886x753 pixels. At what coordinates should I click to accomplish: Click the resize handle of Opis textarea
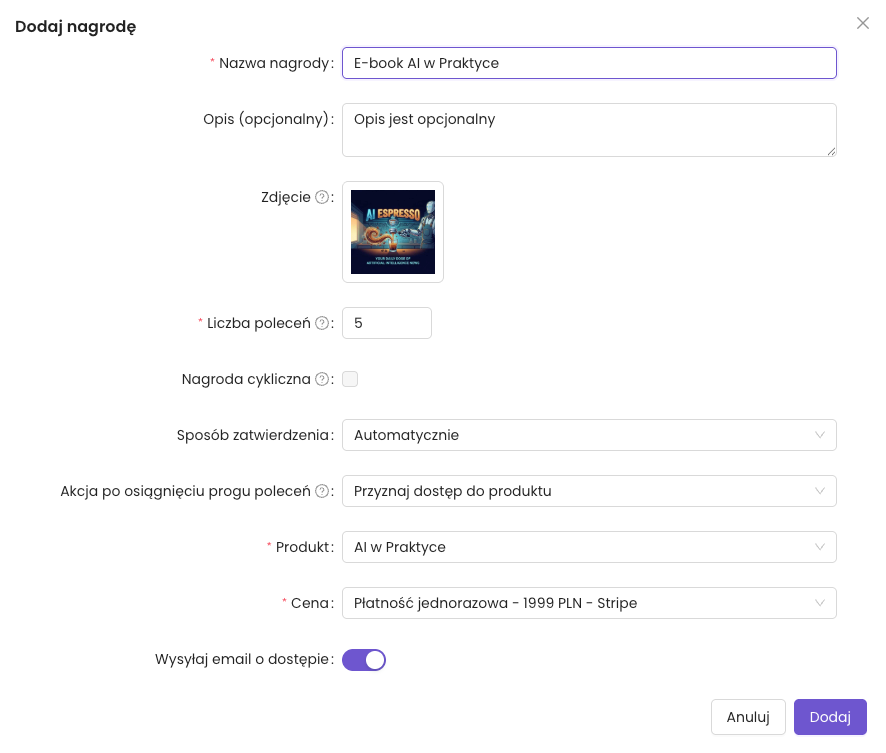point(830,151)
